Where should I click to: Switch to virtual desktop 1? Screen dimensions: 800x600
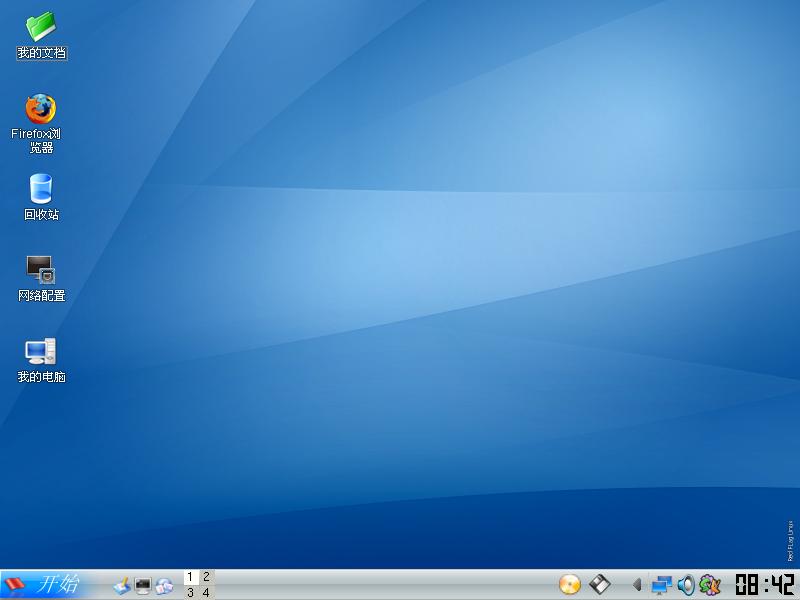point(191,577)
